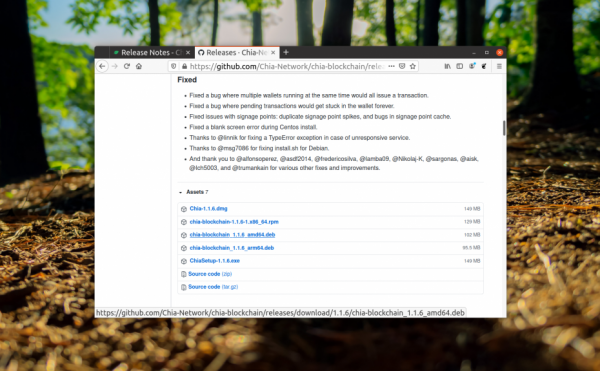Open the Firefox hamburger menu

pos(499,66)
